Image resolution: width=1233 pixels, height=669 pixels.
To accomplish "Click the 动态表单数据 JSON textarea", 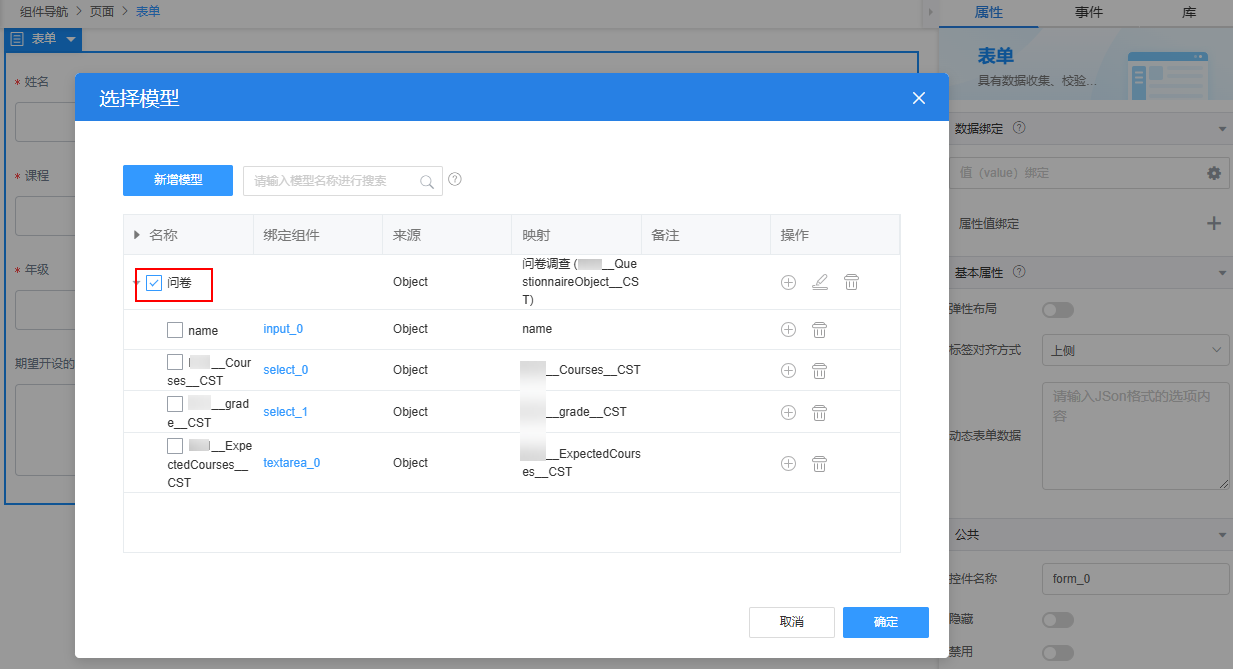I will pos(1135,435).
